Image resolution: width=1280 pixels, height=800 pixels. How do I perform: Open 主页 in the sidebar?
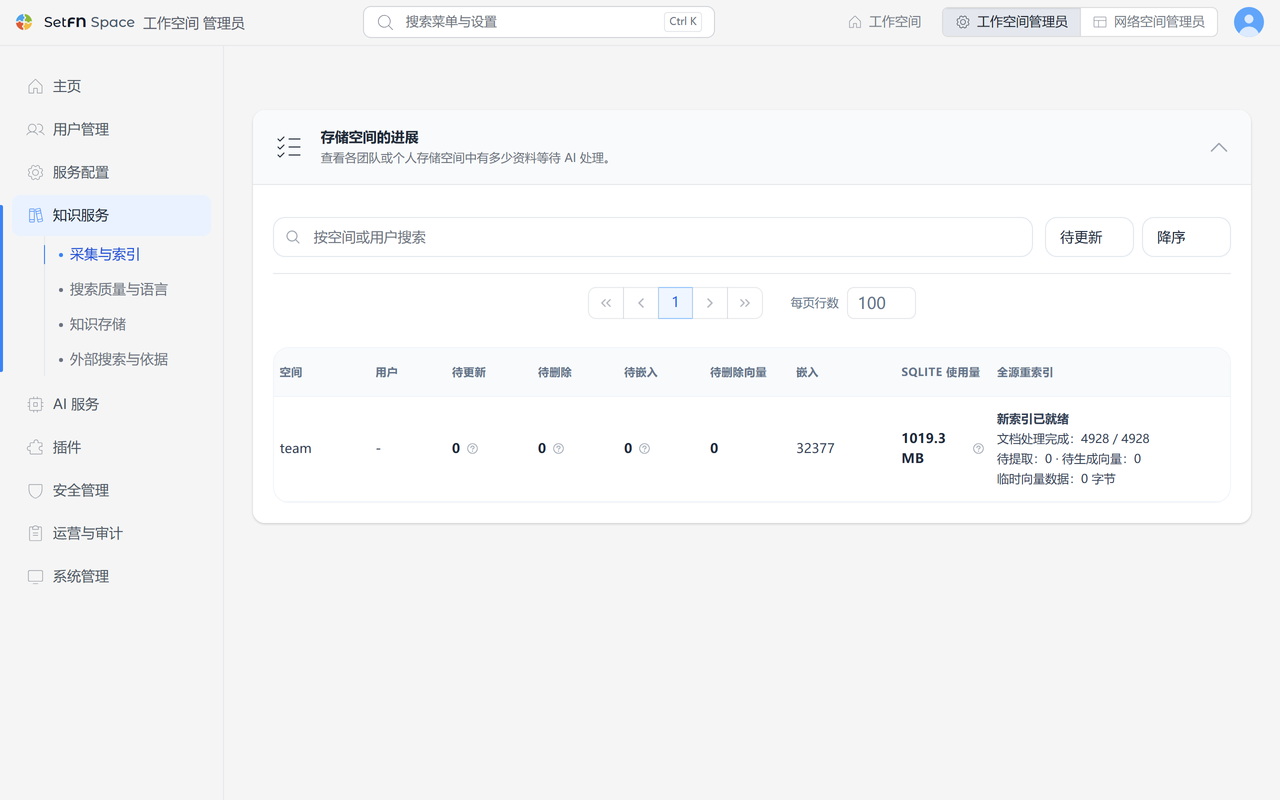coord(112,86)
